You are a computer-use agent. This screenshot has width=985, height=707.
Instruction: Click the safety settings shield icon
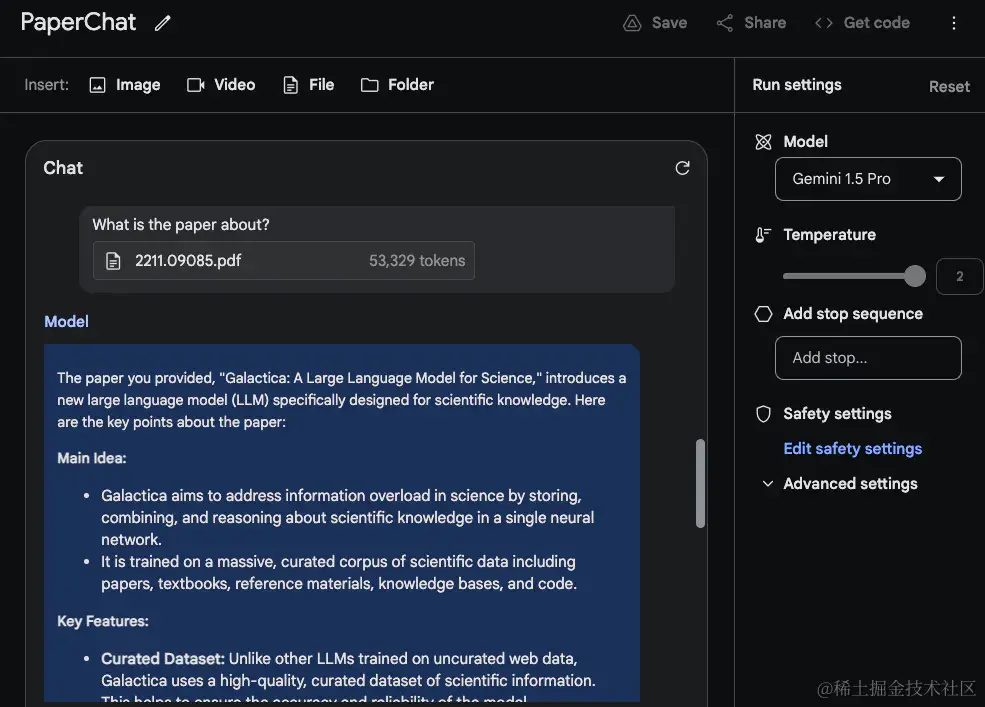click(x=763, y=414)
